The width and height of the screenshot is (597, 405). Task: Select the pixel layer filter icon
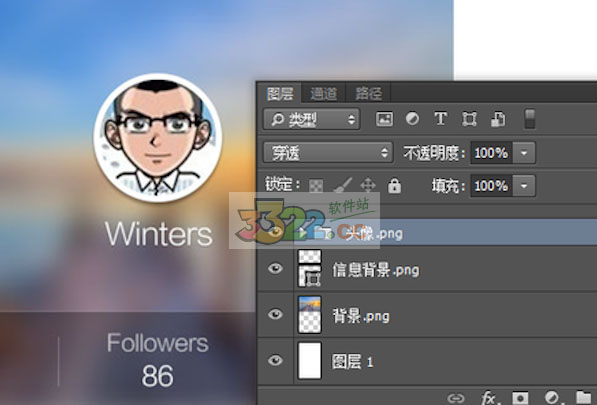click(384, 119)
